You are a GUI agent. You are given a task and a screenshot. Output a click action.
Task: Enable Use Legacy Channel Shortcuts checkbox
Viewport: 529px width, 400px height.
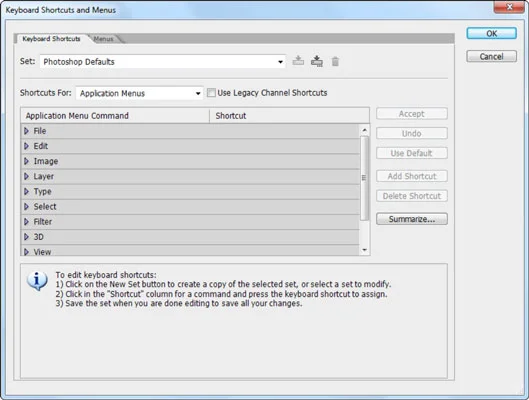211,93
